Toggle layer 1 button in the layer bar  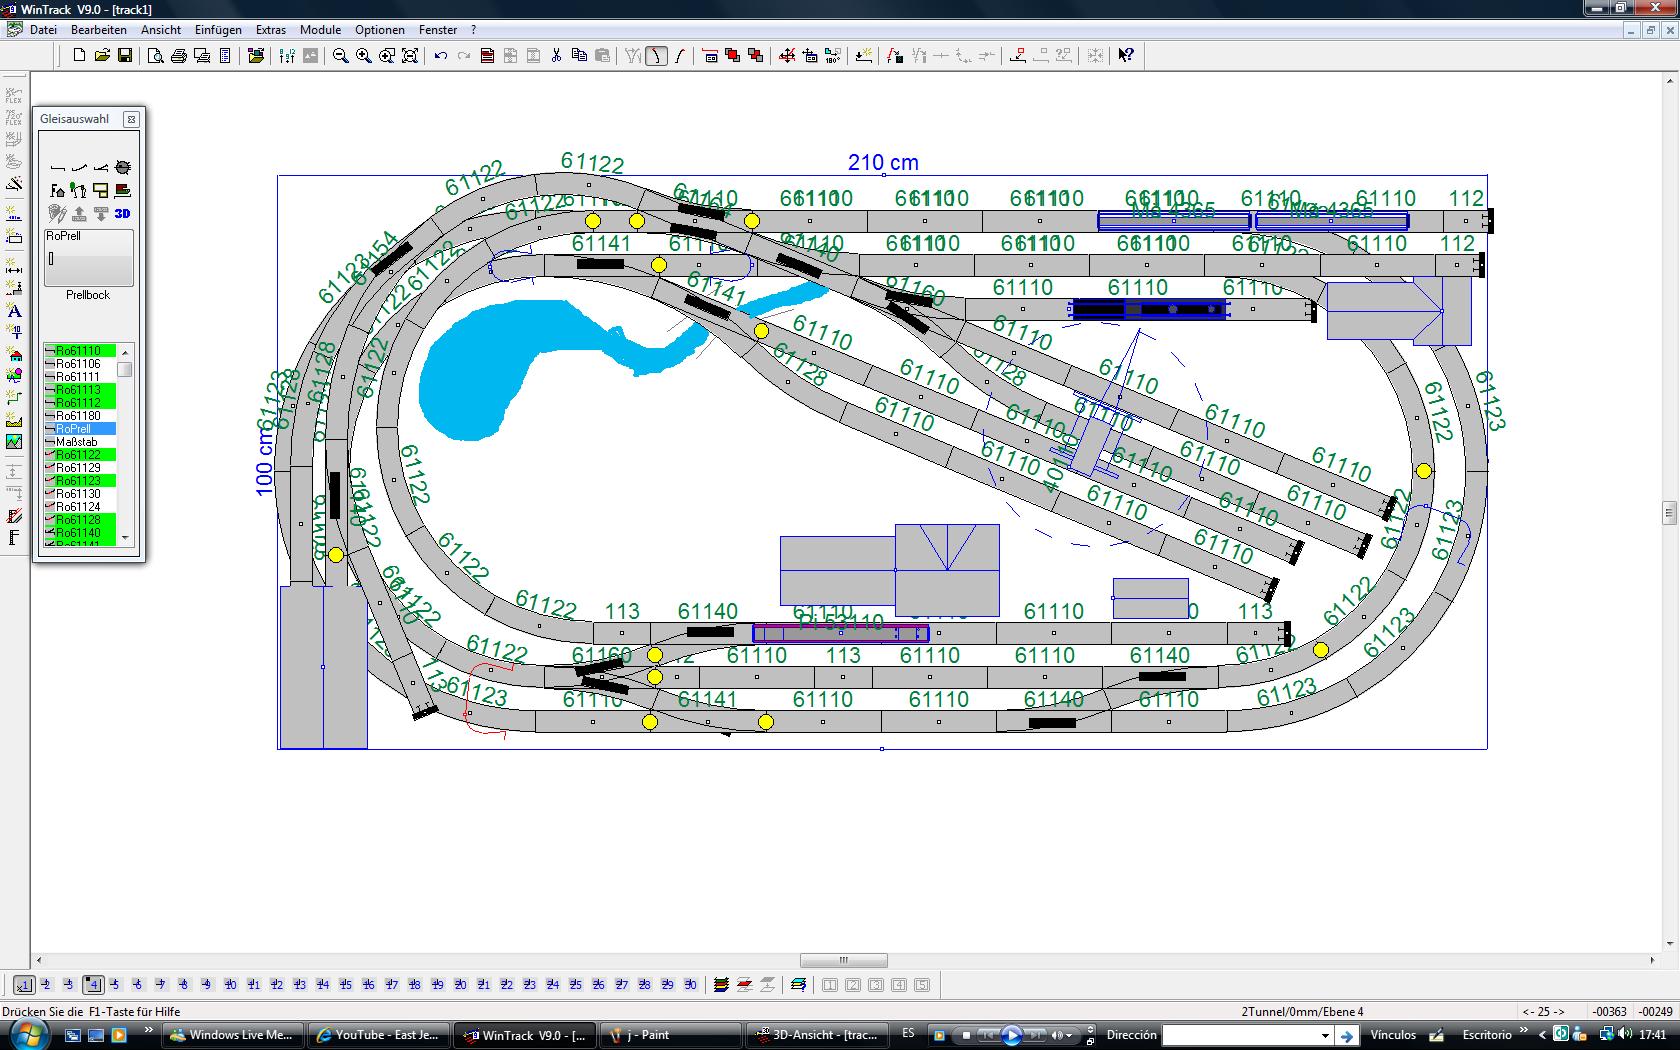24,985
